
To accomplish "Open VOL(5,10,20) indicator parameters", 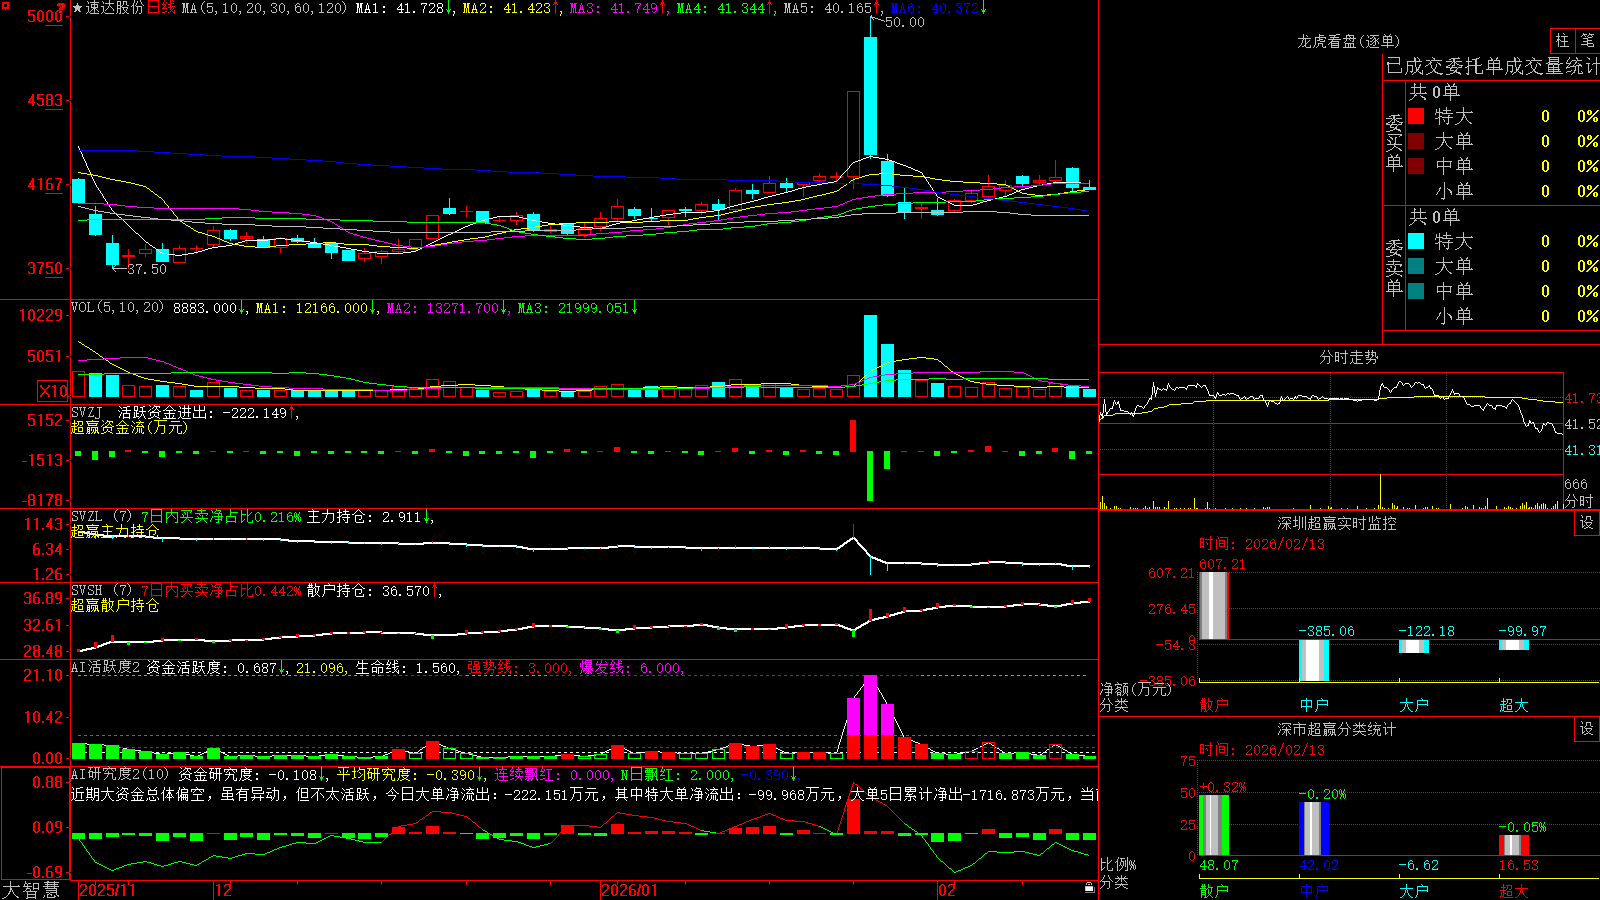I will (117, 308).
